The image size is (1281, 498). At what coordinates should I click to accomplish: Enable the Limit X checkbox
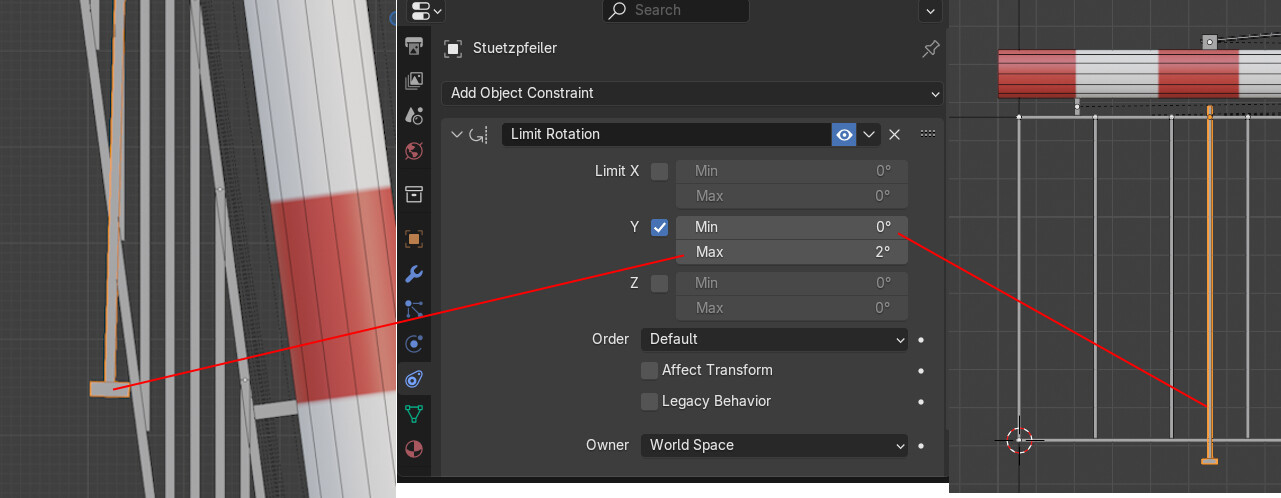pyautogui.click(x=659, y=171)
